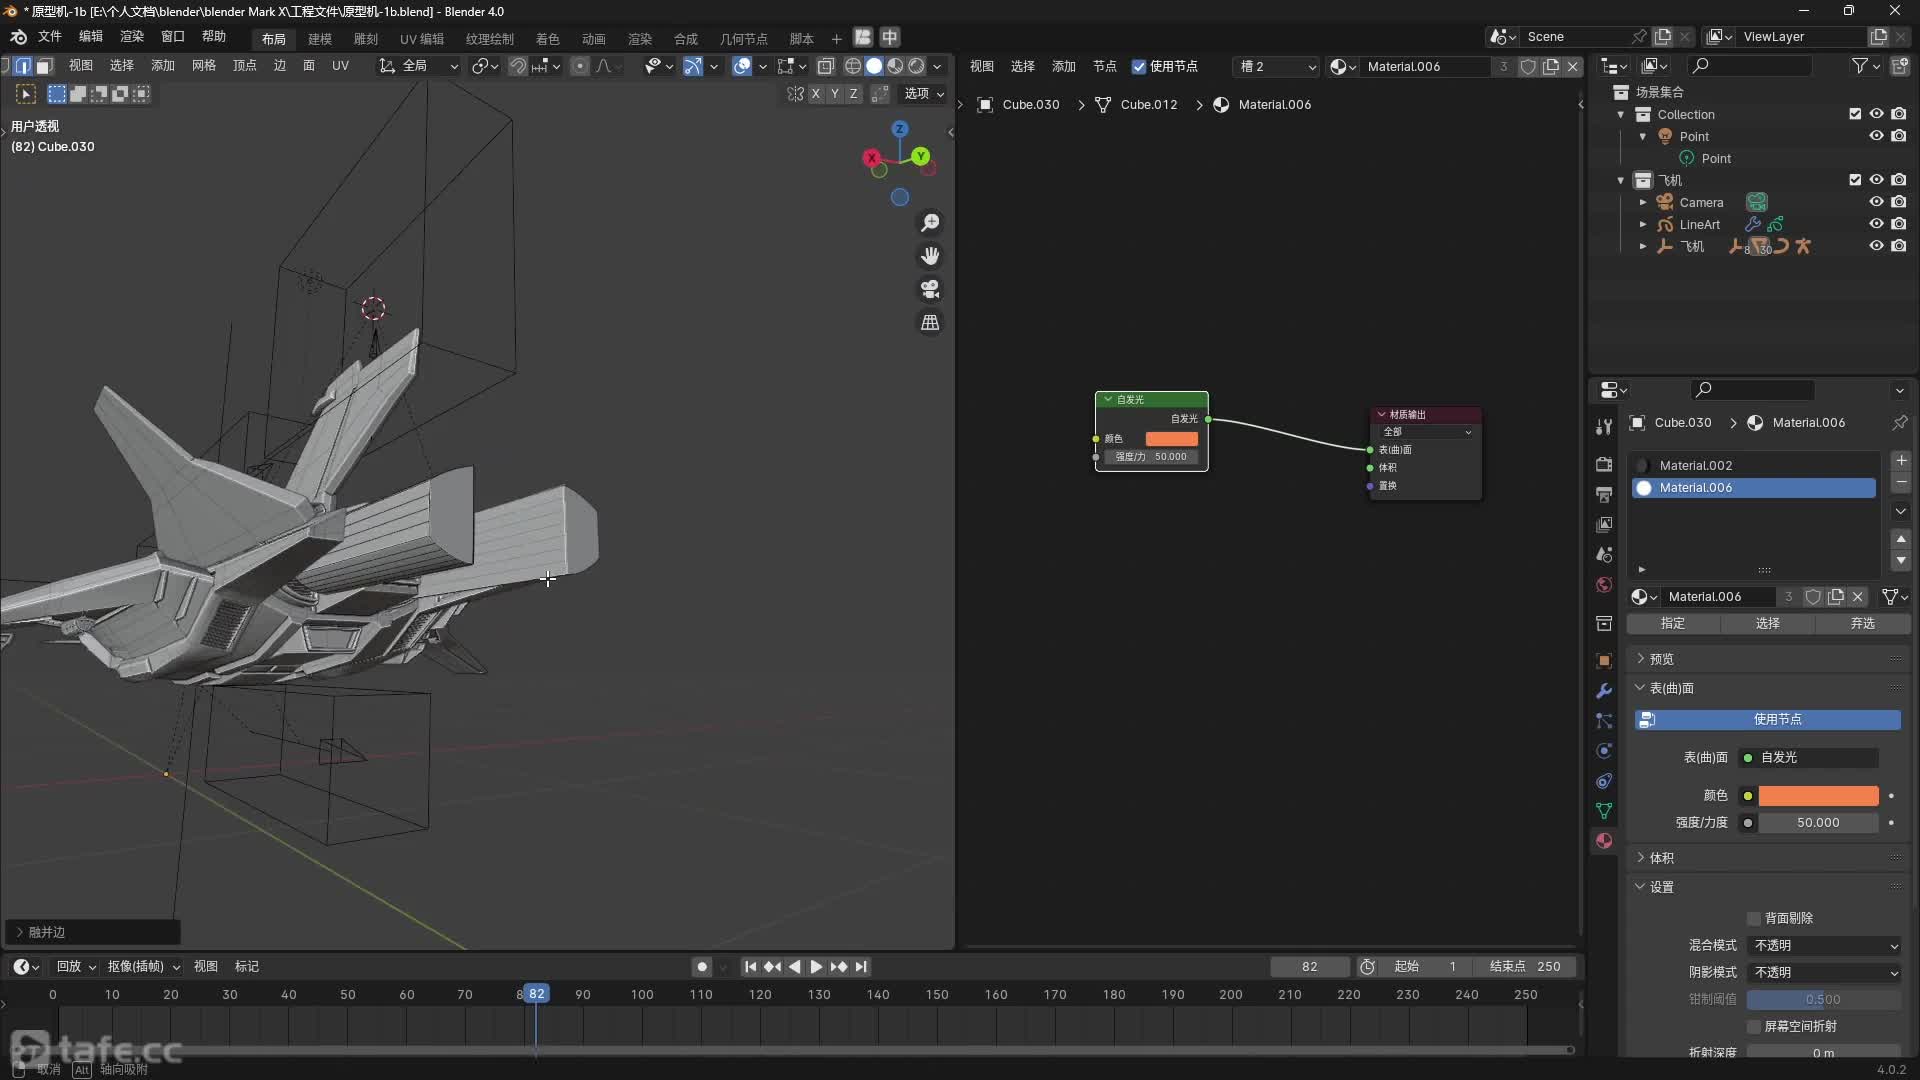Open Playback dropdown in timeline
Image resolution: width=1920 pixels, height=1080 pixels.
(76, 967)
